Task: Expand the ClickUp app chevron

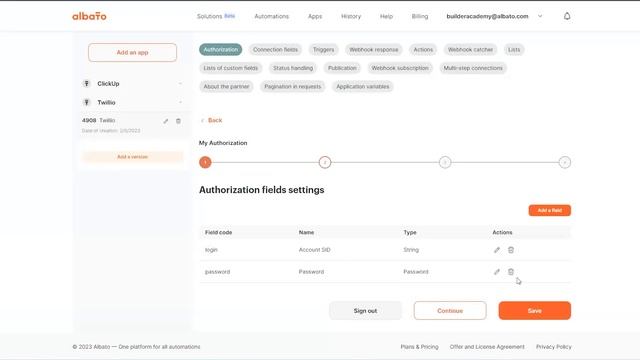Action: point(180,84)
